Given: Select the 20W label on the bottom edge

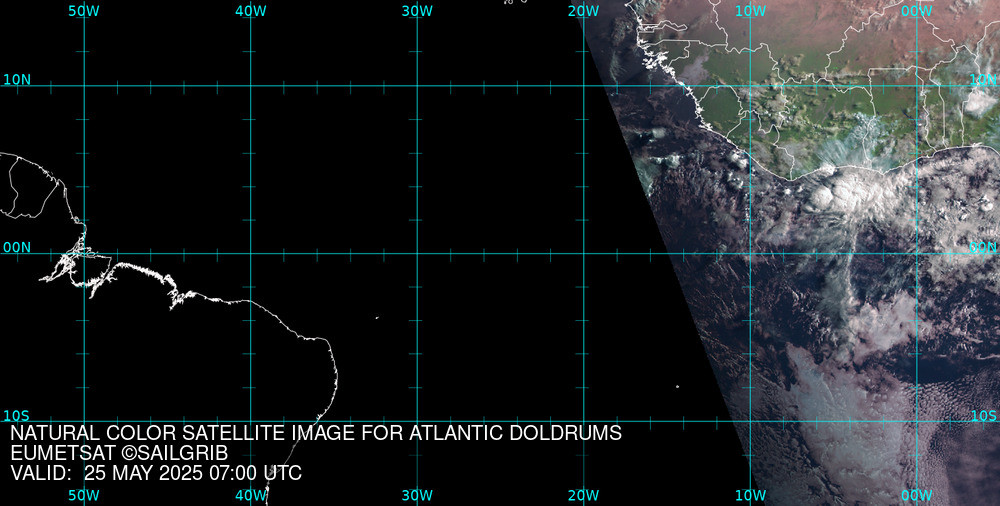Looking at the screenshot, I should [584, 495].
